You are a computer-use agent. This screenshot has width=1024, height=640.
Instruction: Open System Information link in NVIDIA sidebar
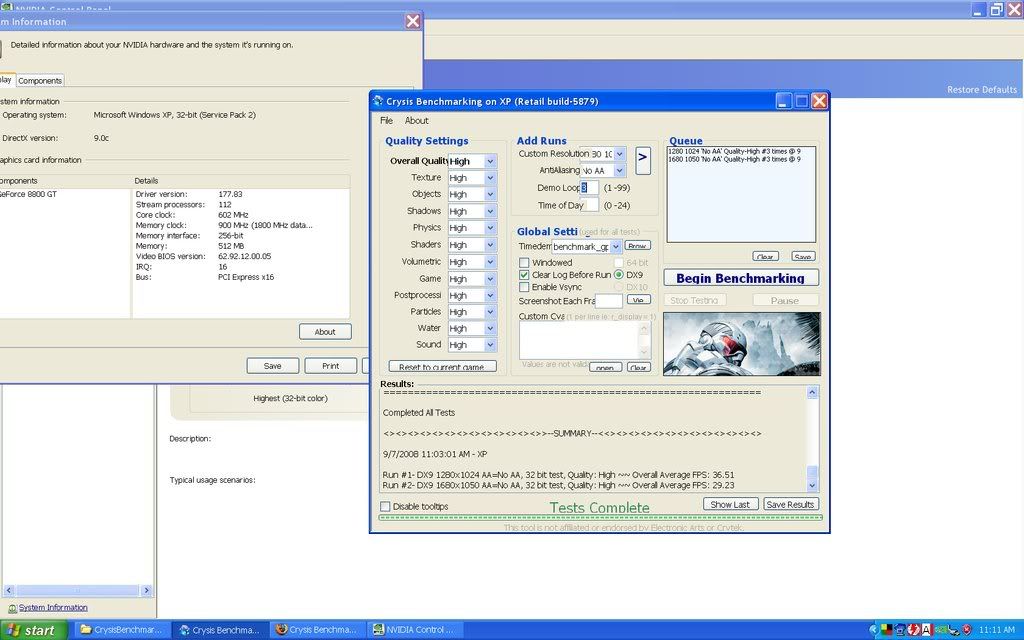pos(53,608)
